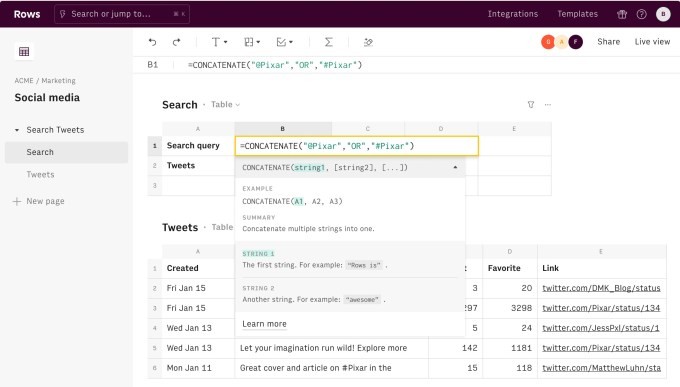Open the text format T dropdown
Viewport: 680px width, 387px height.
coord(219,42)
